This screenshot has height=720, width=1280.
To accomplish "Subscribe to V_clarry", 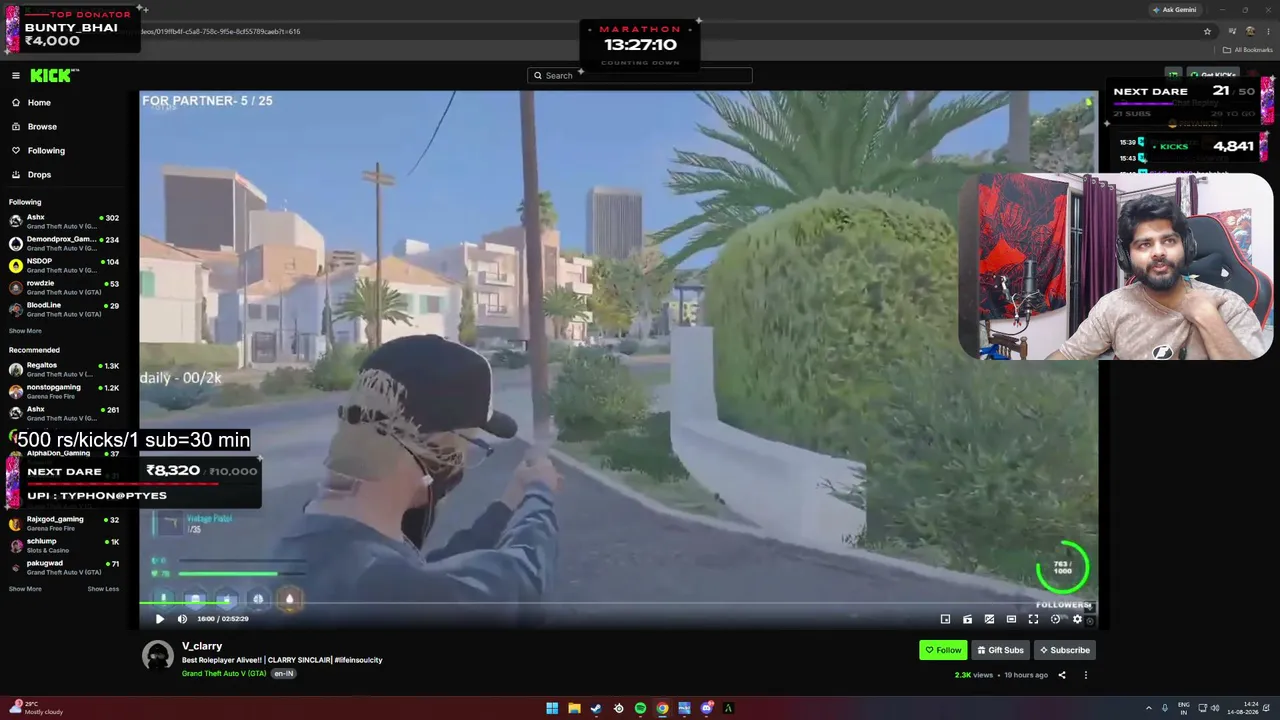I will [x=1064, y=650].
